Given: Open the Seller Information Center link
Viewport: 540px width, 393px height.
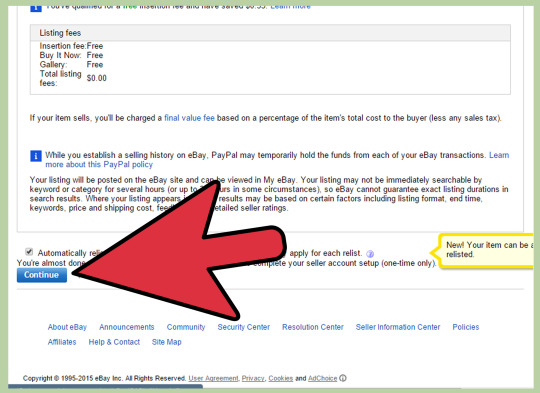Looking at the screenshot, I should click(x=398, y=327).
